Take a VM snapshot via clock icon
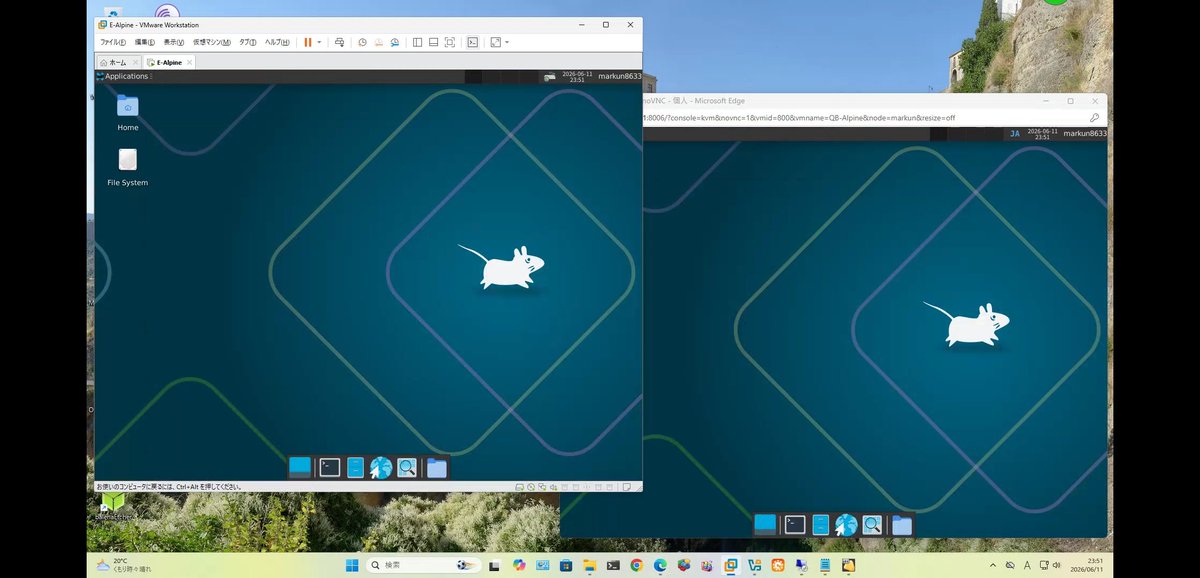This screenshot has height=578, width=1200. 362,42
